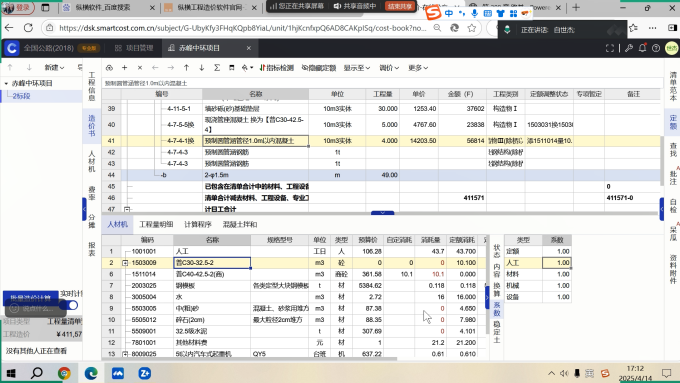Click the delete (×) icon in the toolbar
The height and width of the screenshot is (383, 680).
(140, 68)
